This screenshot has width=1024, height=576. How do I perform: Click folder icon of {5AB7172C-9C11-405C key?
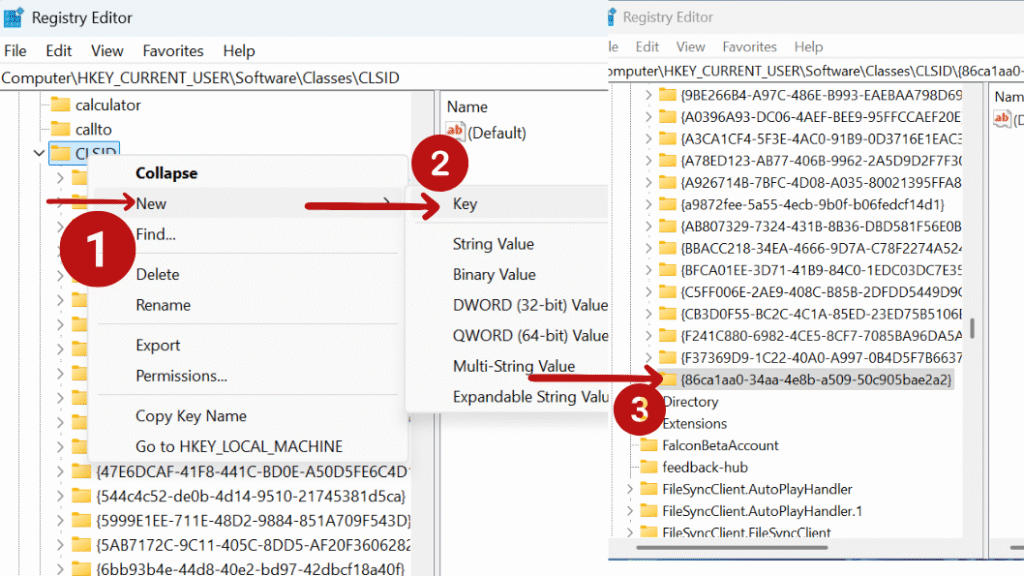click(81, 545)
